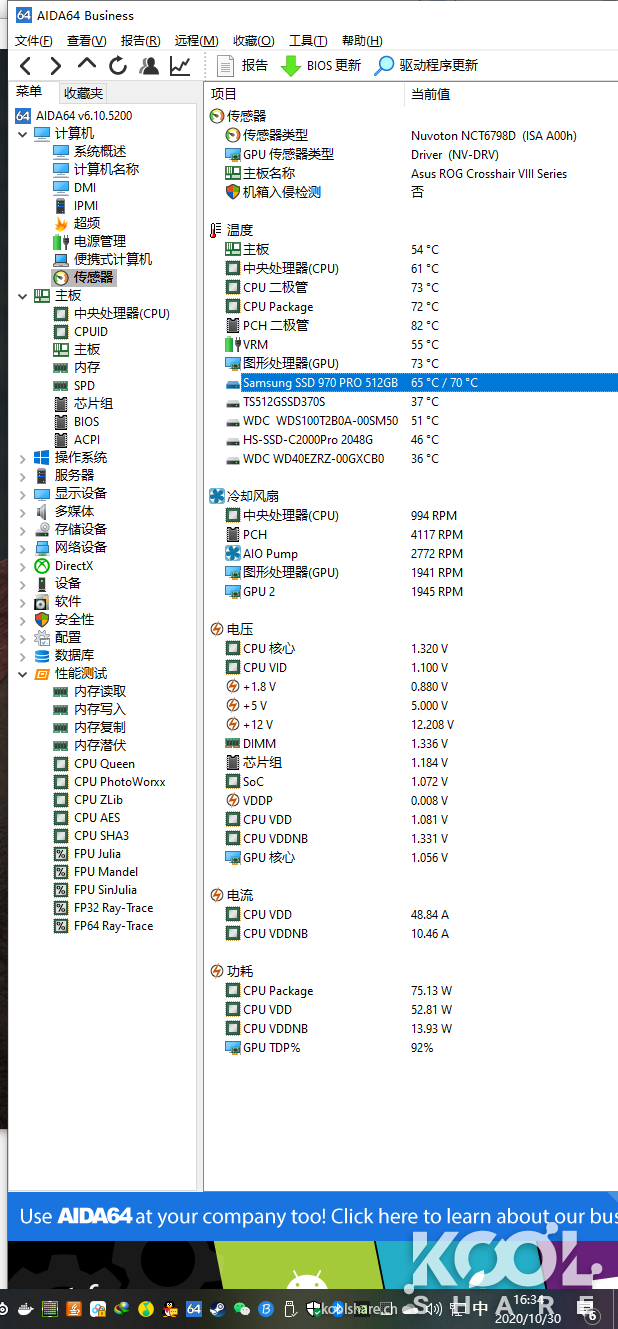Select 安全性 shield icon item

point(42,620)
